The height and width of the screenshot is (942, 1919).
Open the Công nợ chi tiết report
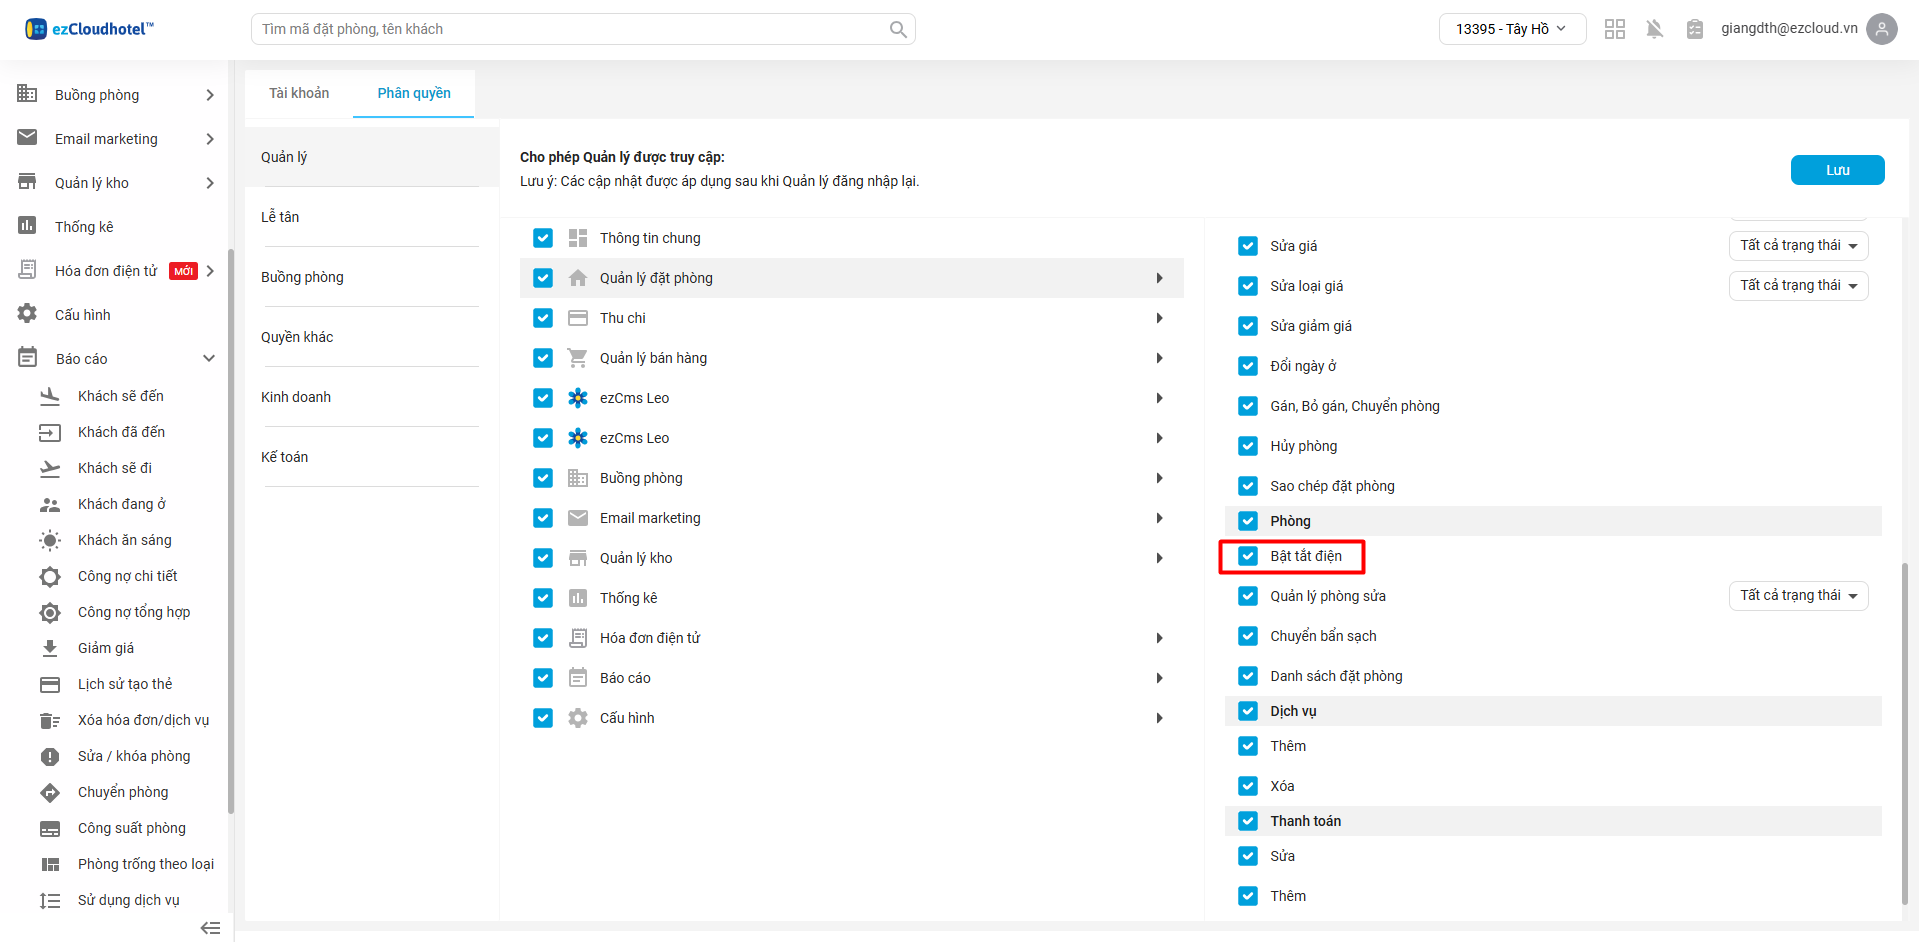[127, 576]
